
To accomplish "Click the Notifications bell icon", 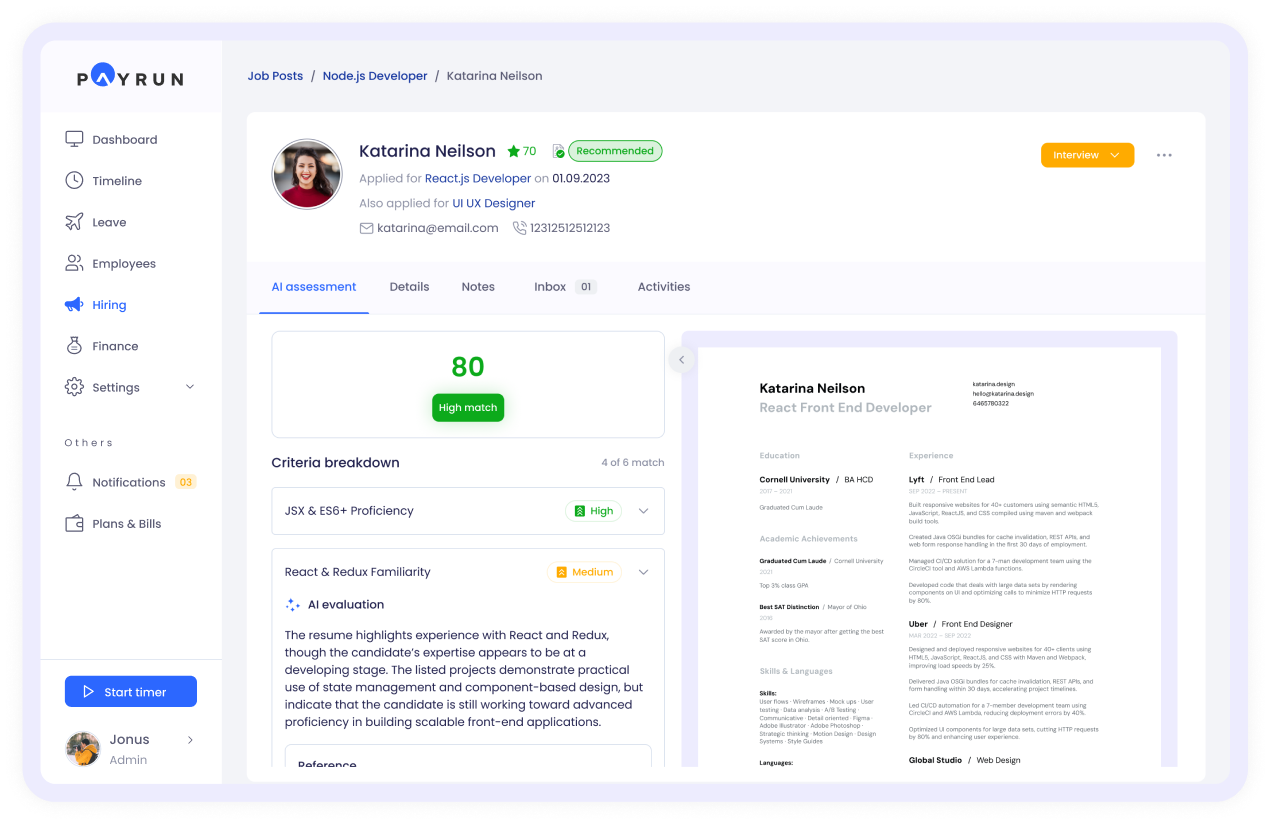I will [x=74, y=482].
